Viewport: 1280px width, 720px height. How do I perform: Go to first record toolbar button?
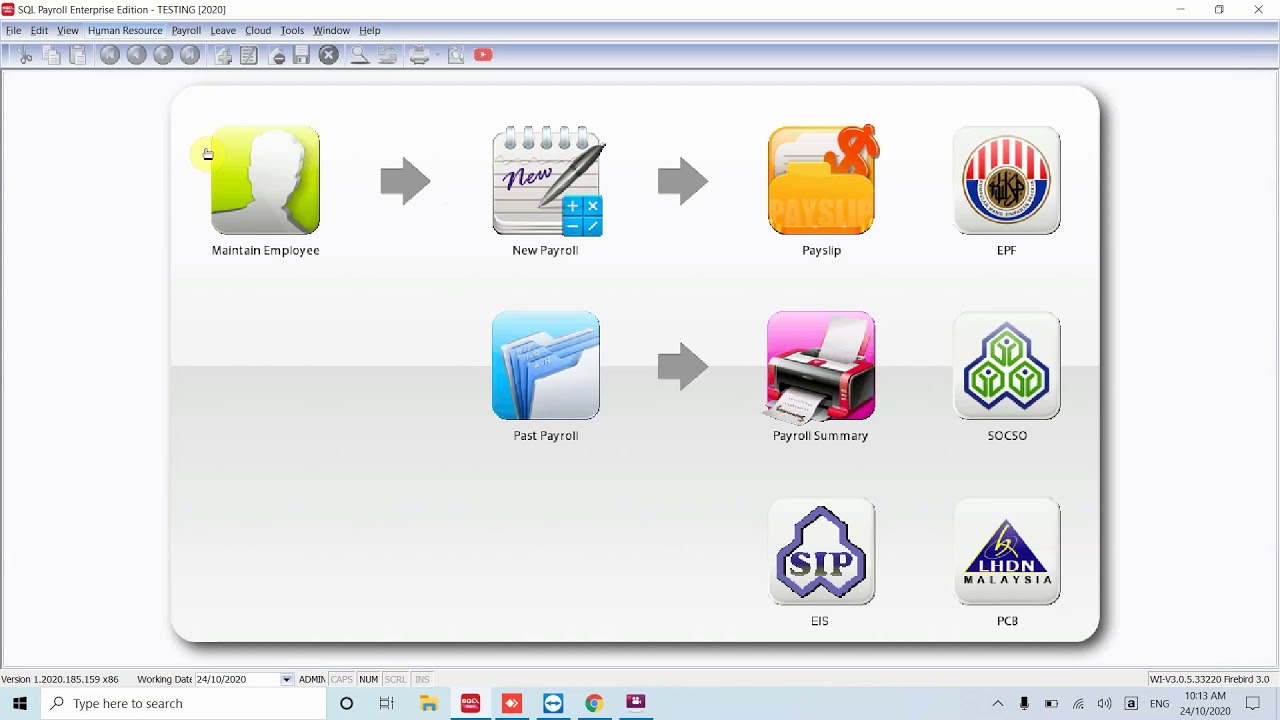point(110,56)
